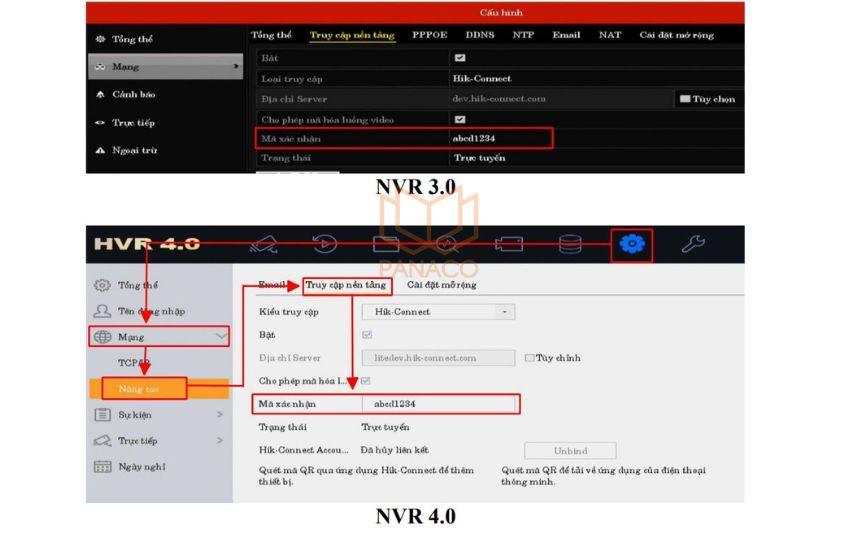The width and height of the screenshot is (850, 533).
Task: Open the camera device icon in HVR 4.0 toolbar
Action: (509, 244)
